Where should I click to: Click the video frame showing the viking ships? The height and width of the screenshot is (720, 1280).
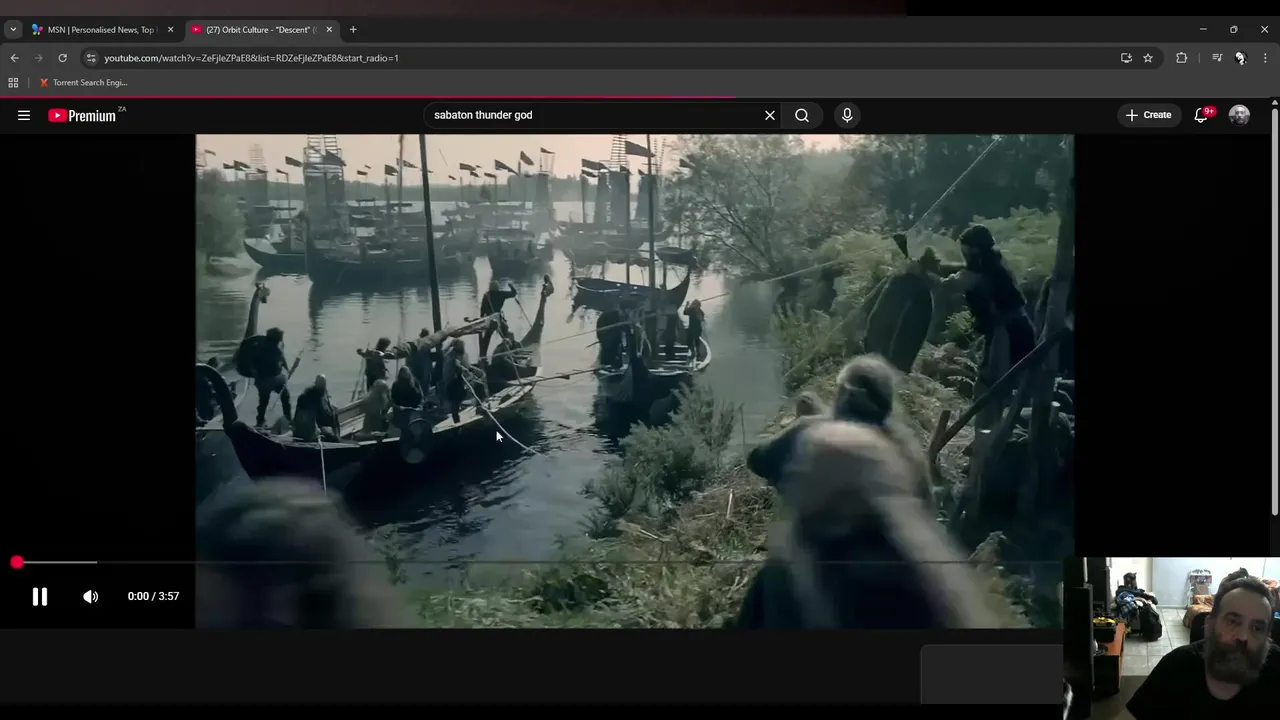[x=634, y=380]
